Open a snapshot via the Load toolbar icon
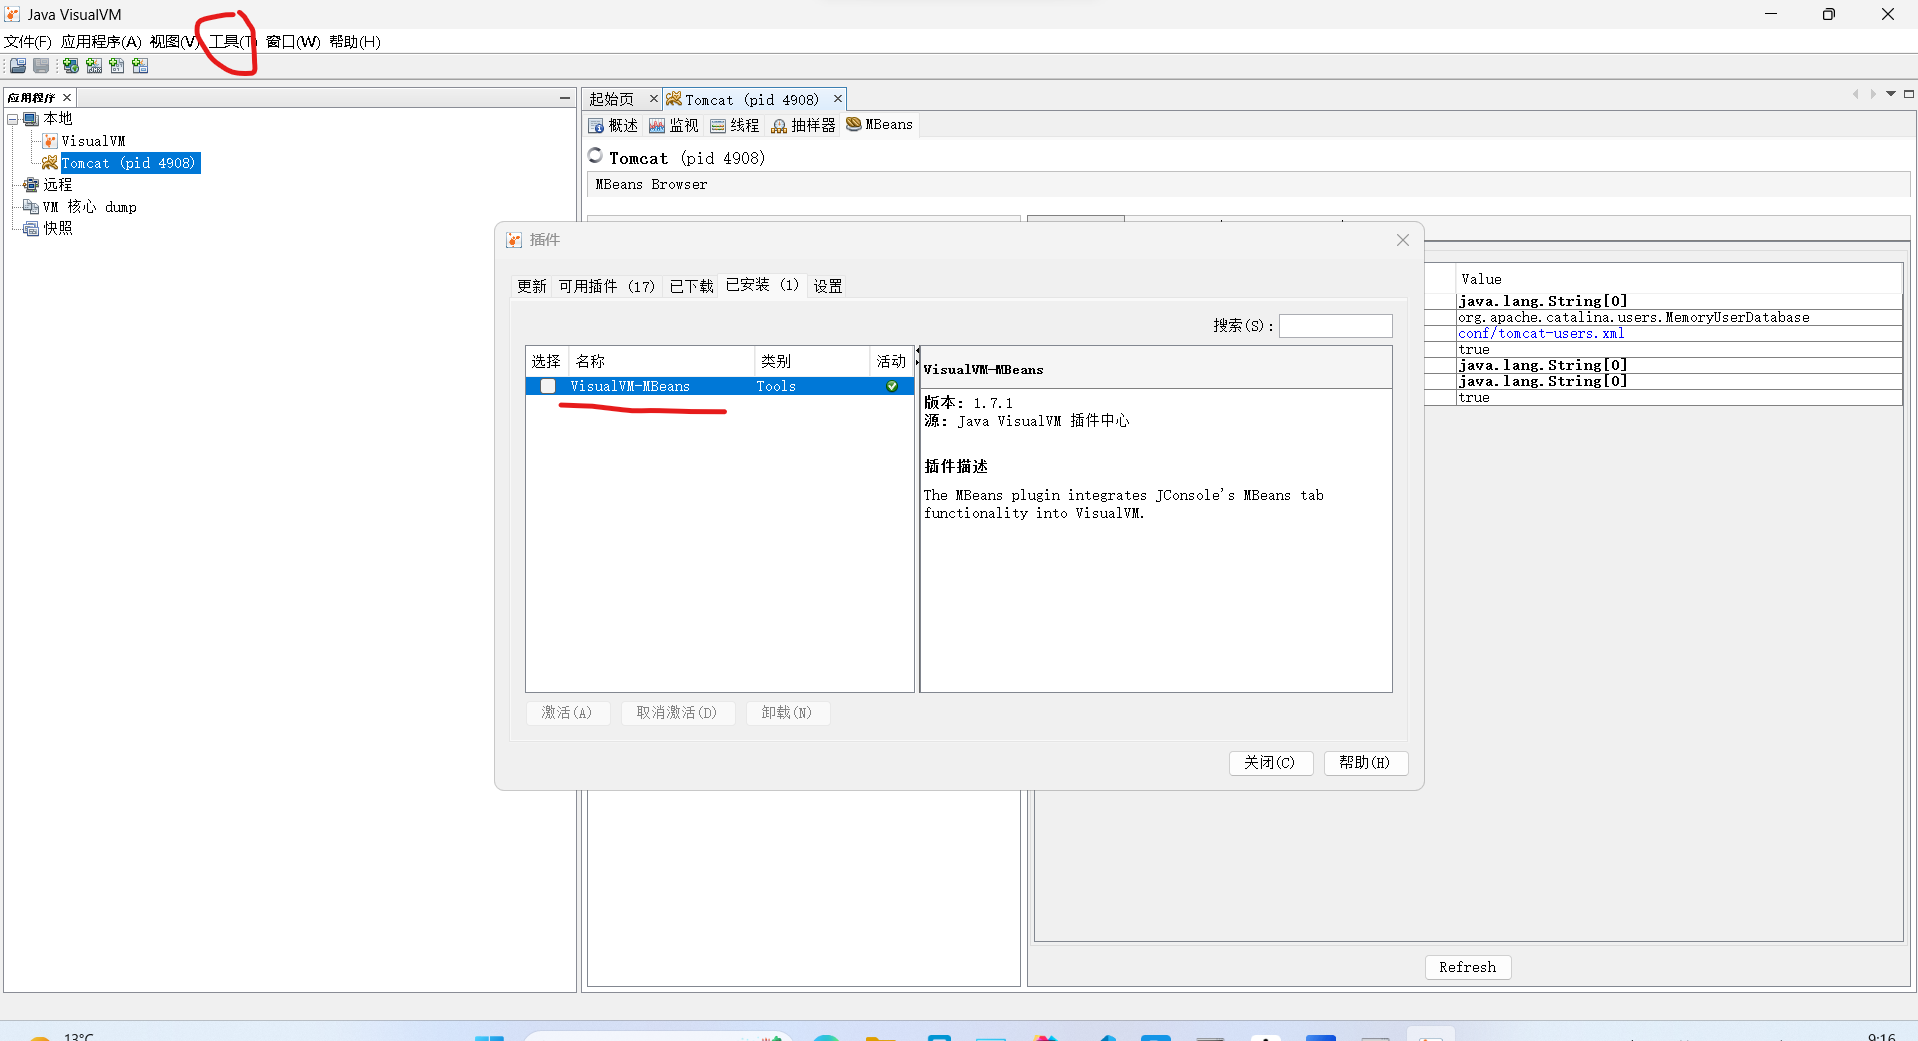Viewport: 1918px width, 1041px height. (x=17, y=66)
